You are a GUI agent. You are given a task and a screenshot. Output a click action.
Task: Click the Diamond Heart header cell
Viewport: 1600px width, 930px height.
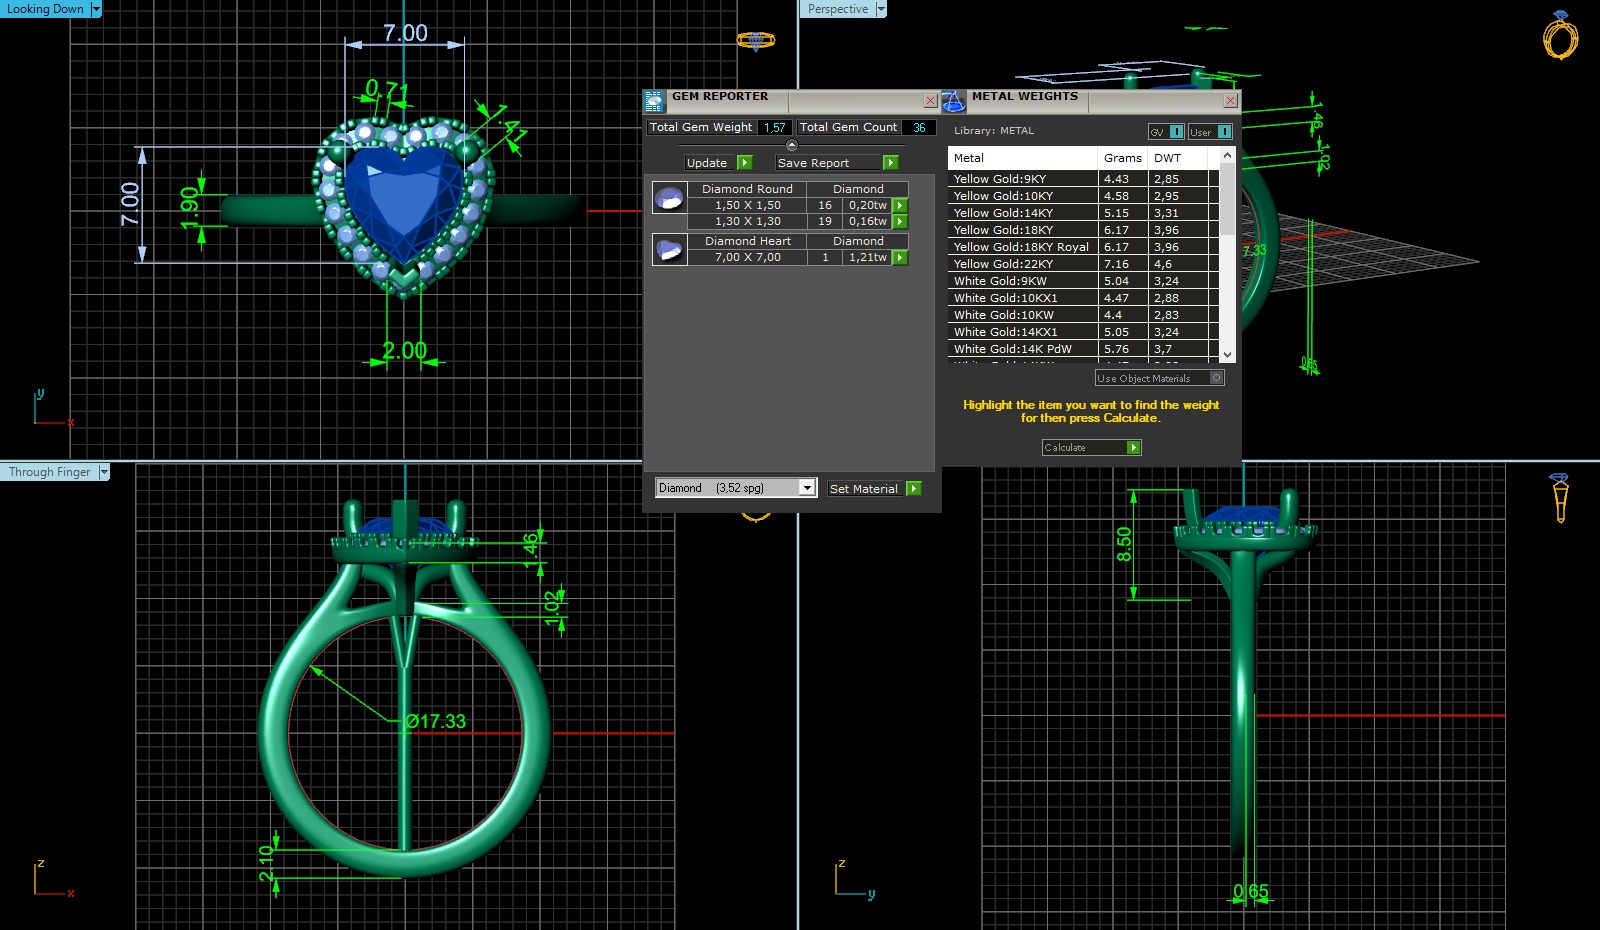coord(748,241)
